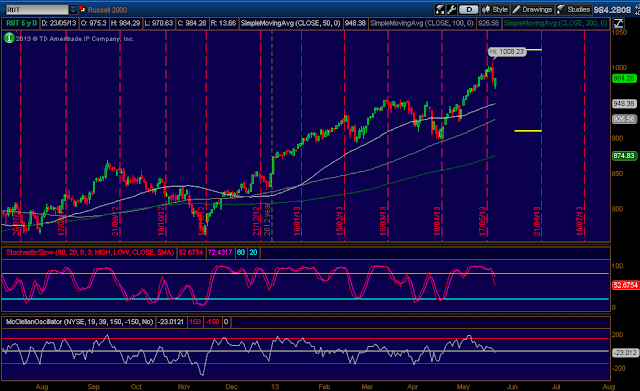Click the red 52.6754 stochastic value cell
The height and width of the screenshot is (391, 640).
coord(191,253)
